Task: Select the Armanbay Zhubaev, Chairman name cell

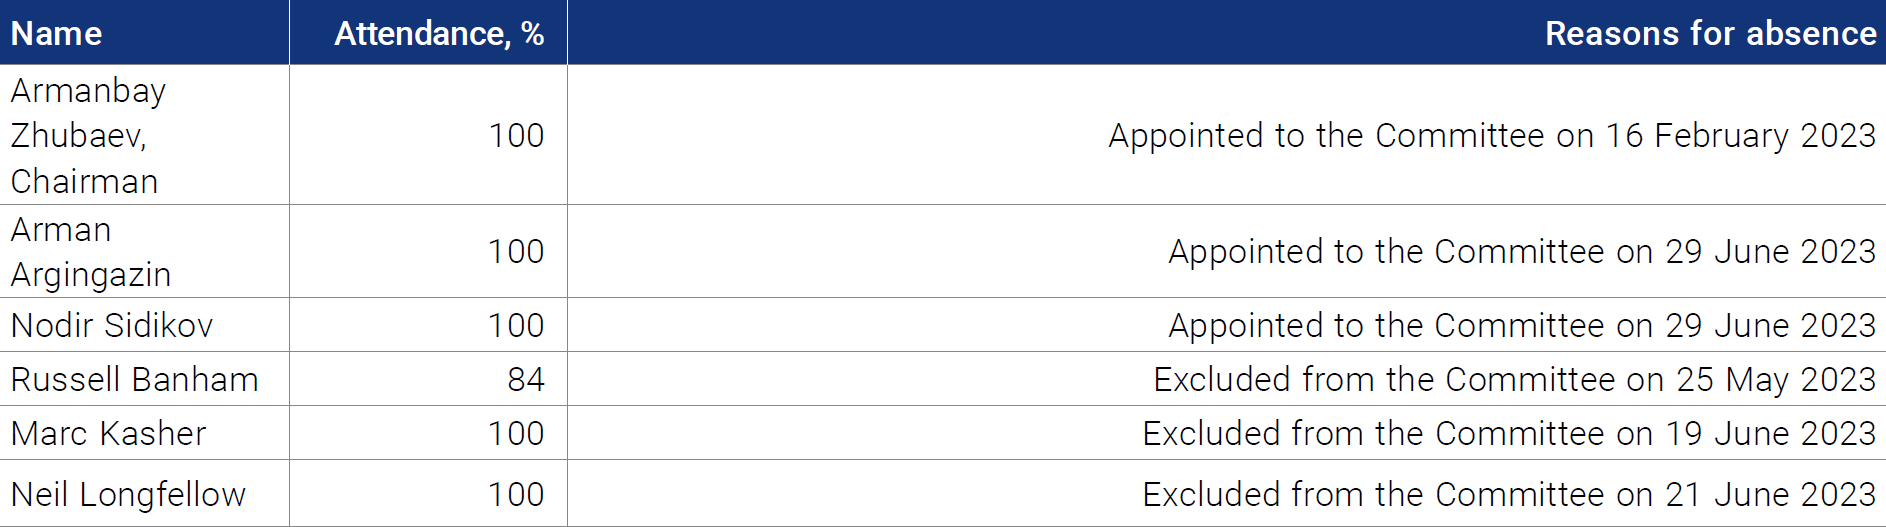Action: click(x=144, y=135)
